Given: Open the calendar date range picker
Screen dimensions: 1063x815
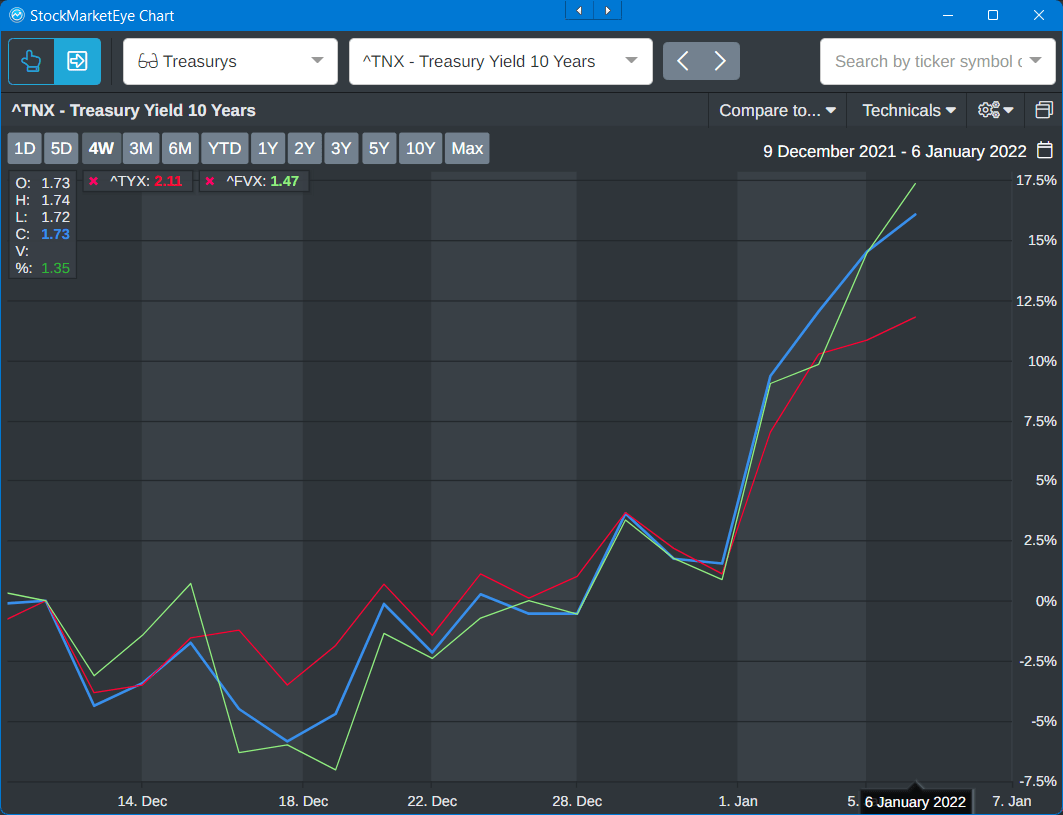Looking at the screenshot, I should tap(1044, 151).
